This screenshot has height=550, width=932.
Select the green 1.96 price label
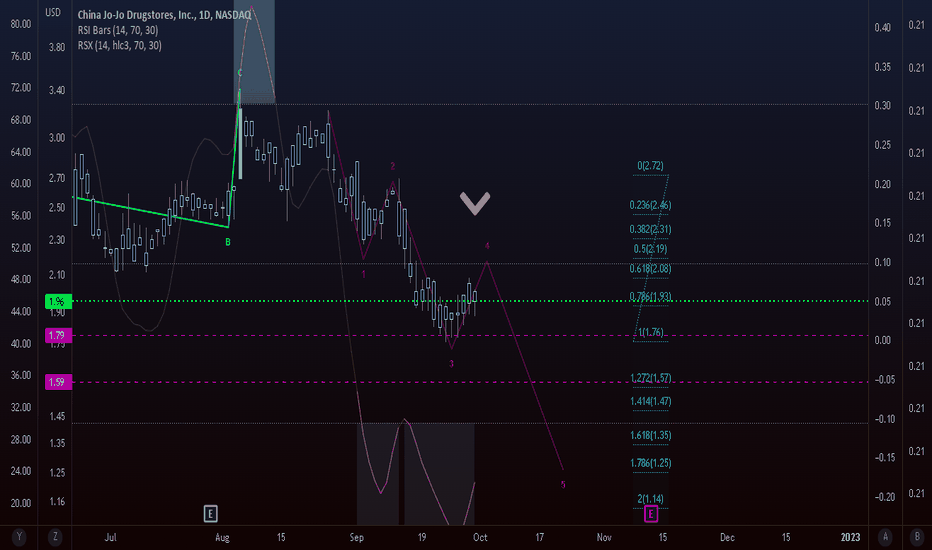pyautogui.click(x=58, y=301)
